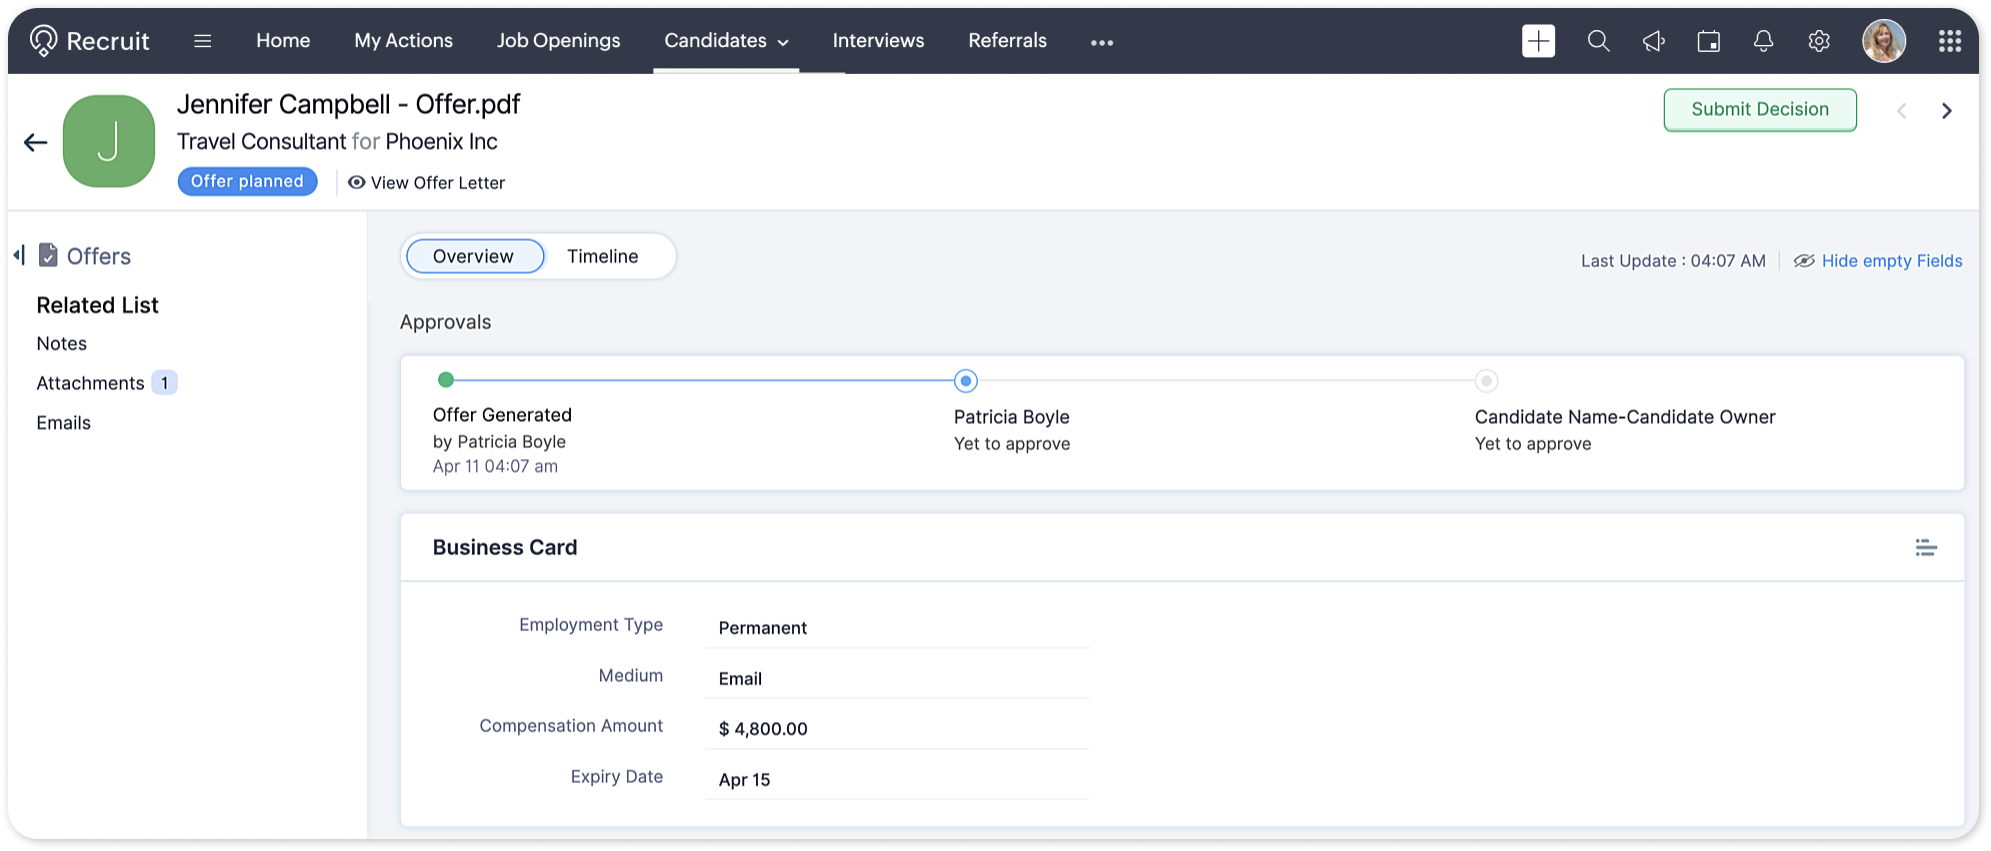Open the Business Card section options icon

click(x=1926, y=547)
